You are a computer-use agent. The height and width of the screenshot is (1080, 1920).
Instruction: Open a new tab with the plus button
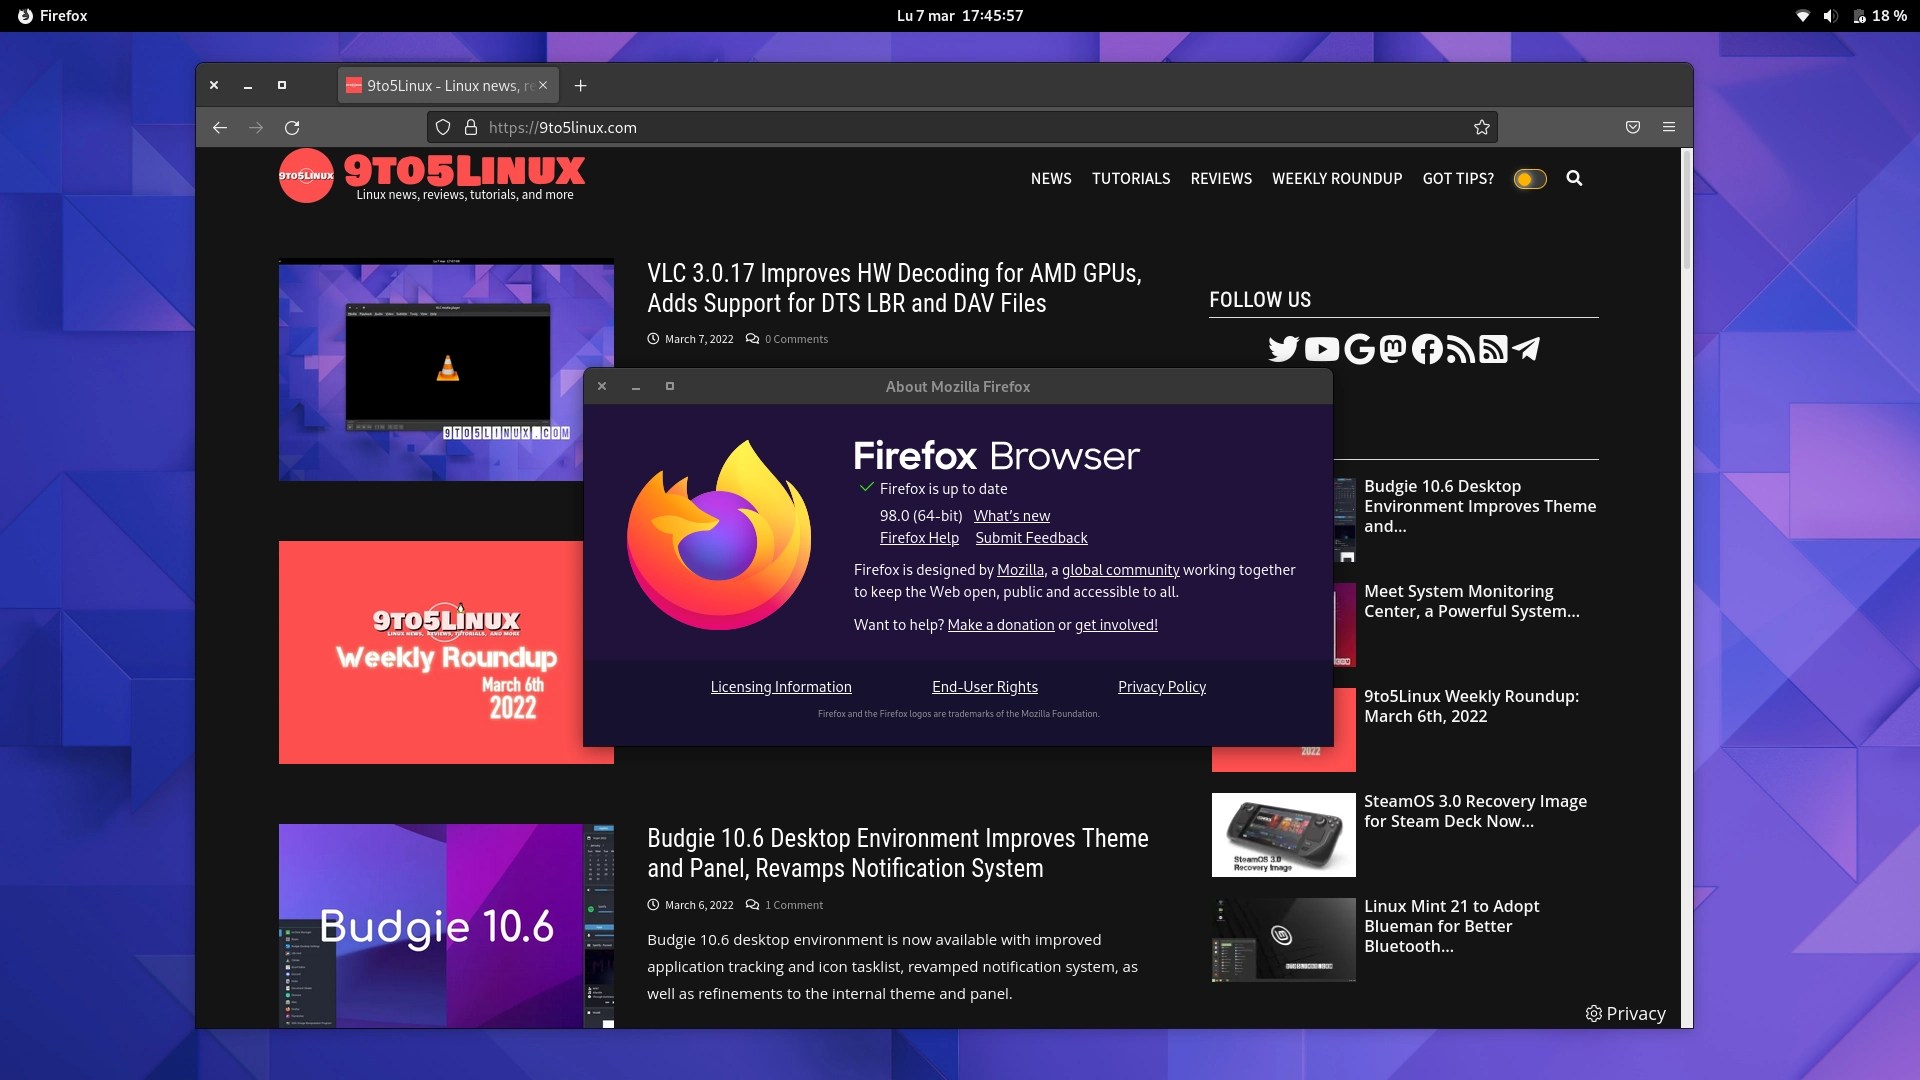(580, 86)
